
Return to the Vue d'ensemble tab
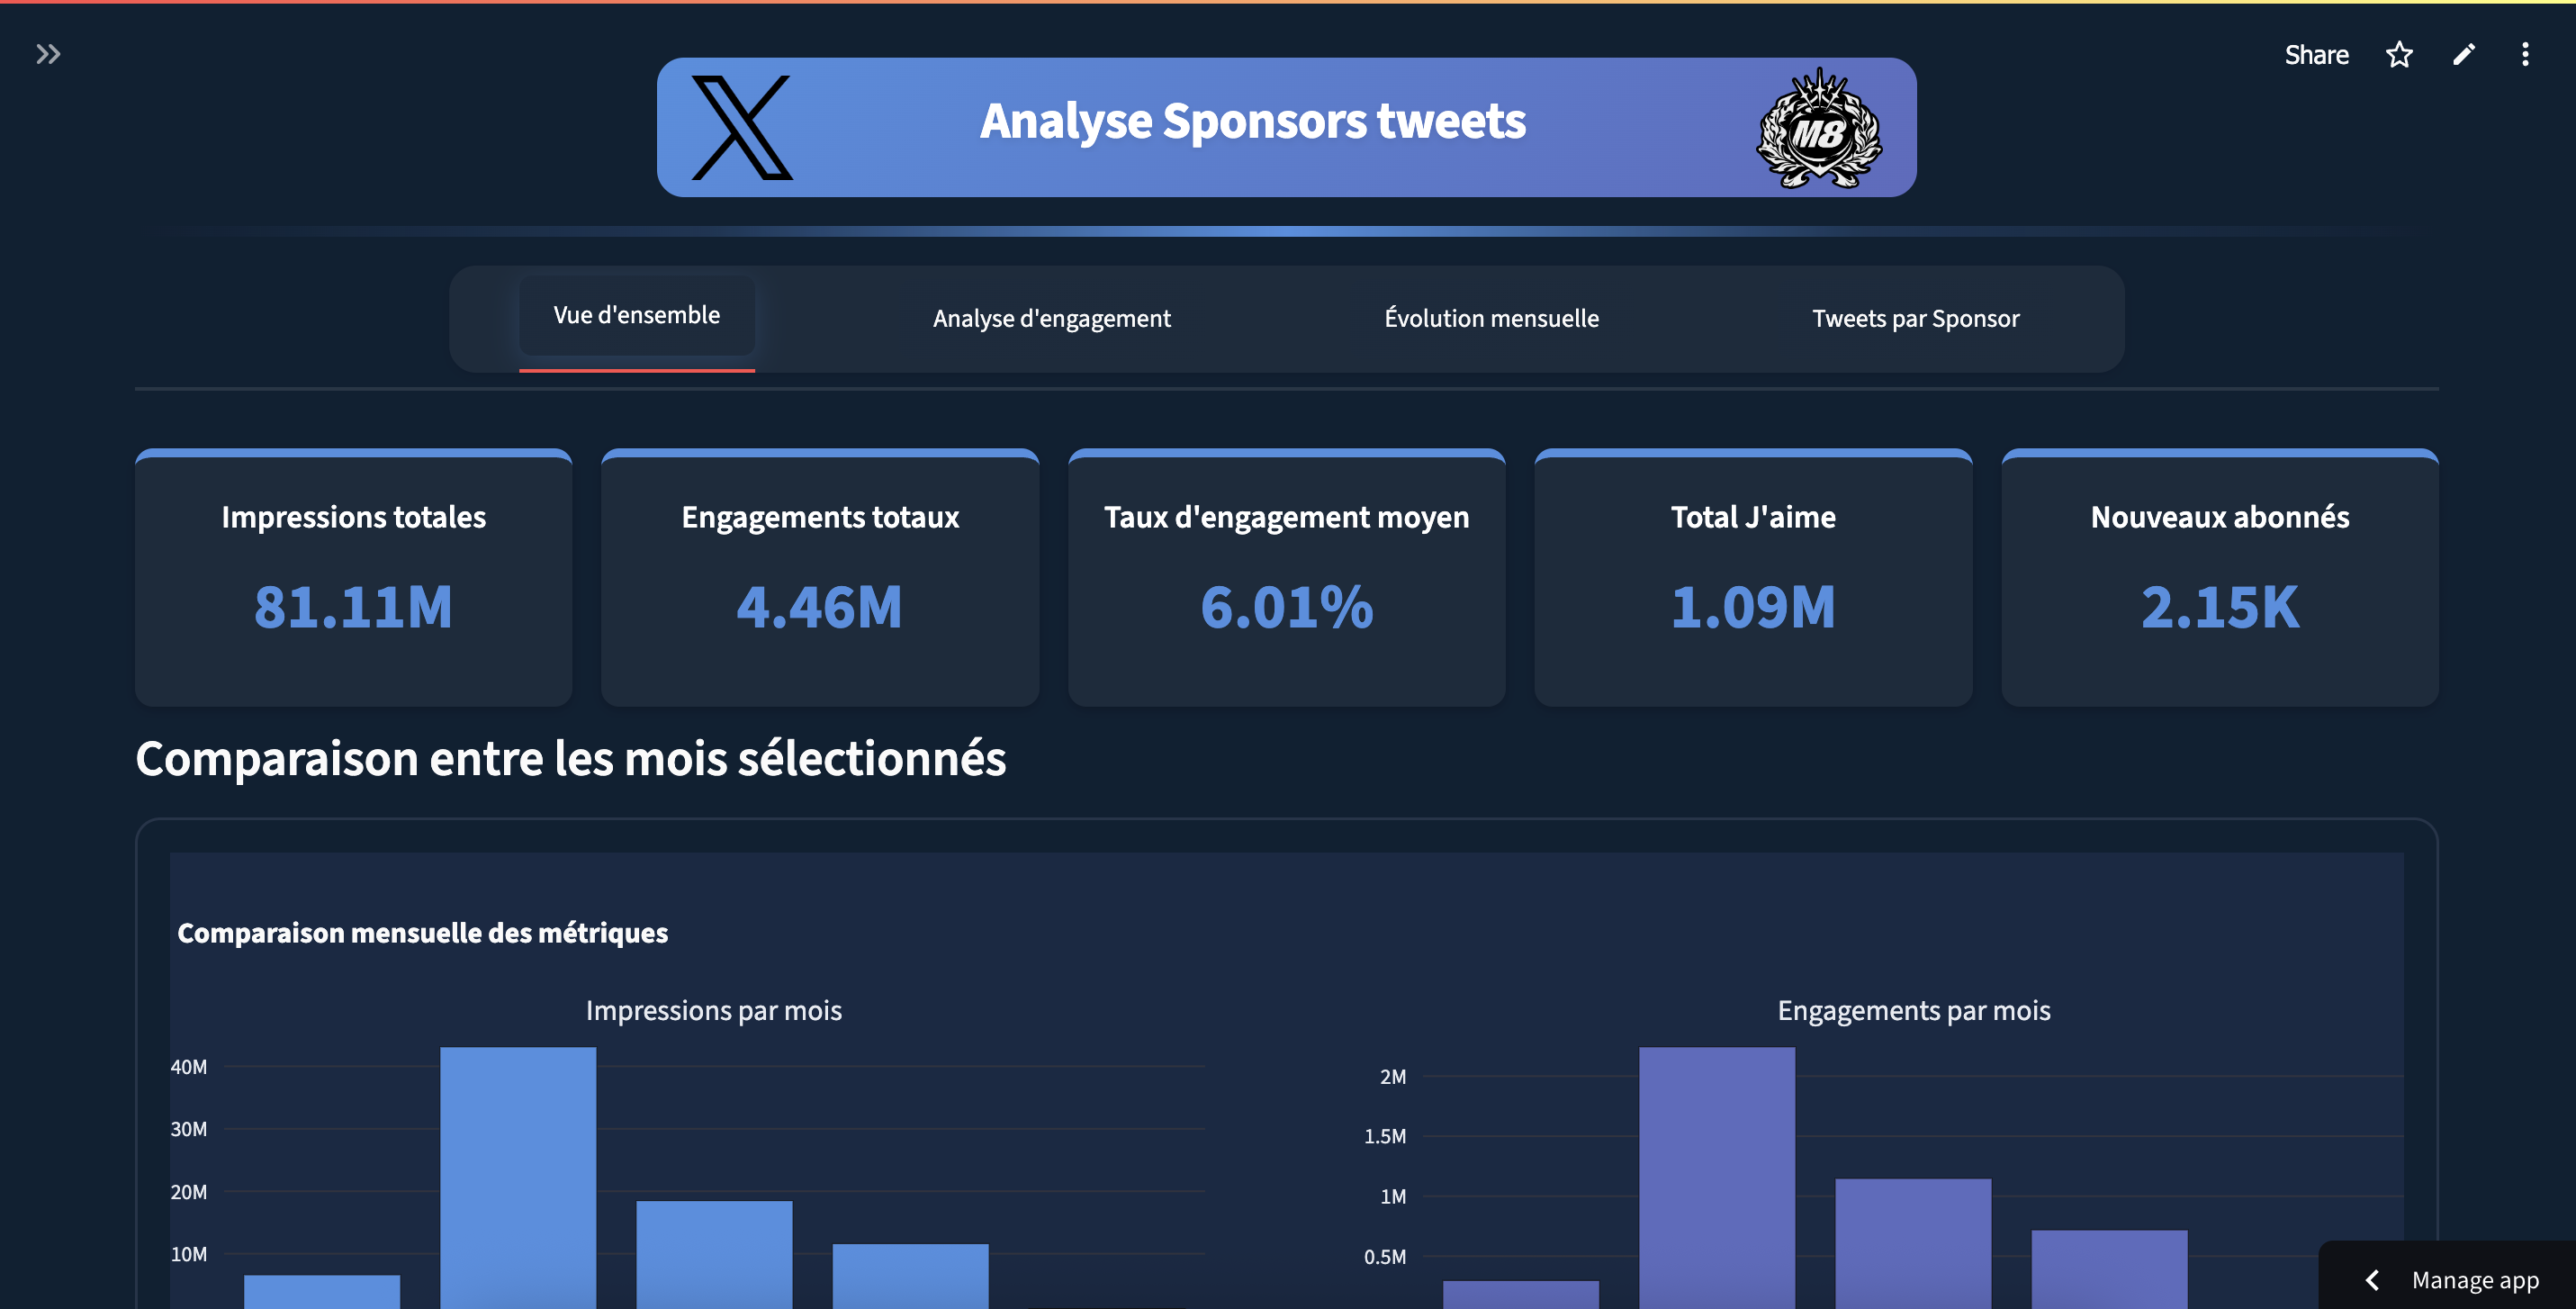point(636,314)
